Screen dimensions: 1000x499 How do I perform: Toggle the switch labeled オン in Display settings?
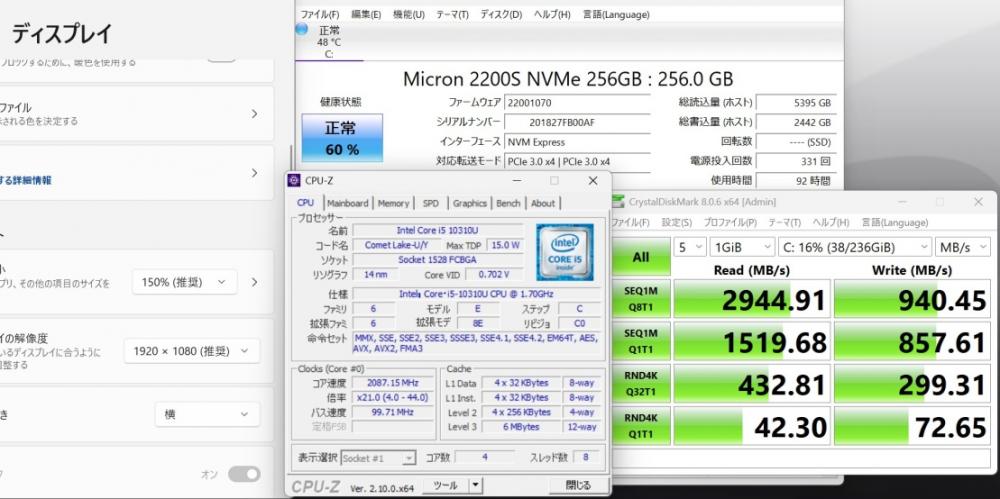(244, 474)
